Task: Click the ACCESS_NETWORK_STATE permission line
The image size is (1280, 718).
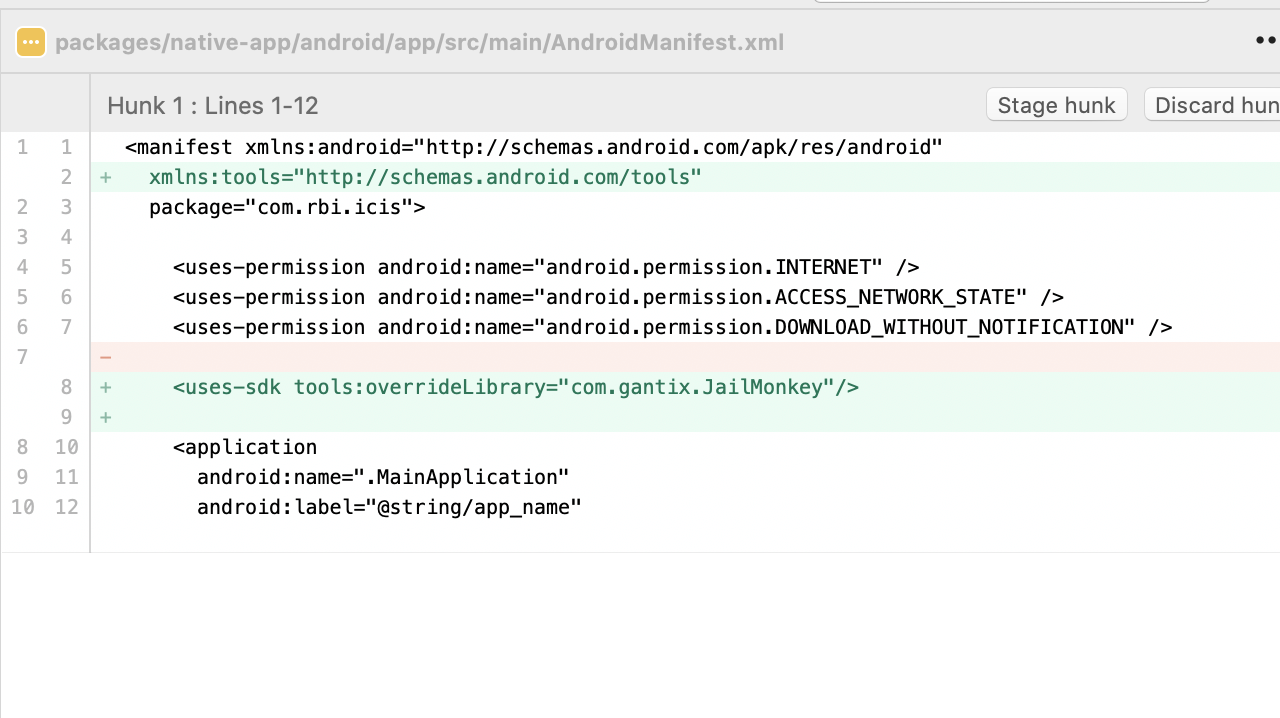Action: [x=685, y=297]
